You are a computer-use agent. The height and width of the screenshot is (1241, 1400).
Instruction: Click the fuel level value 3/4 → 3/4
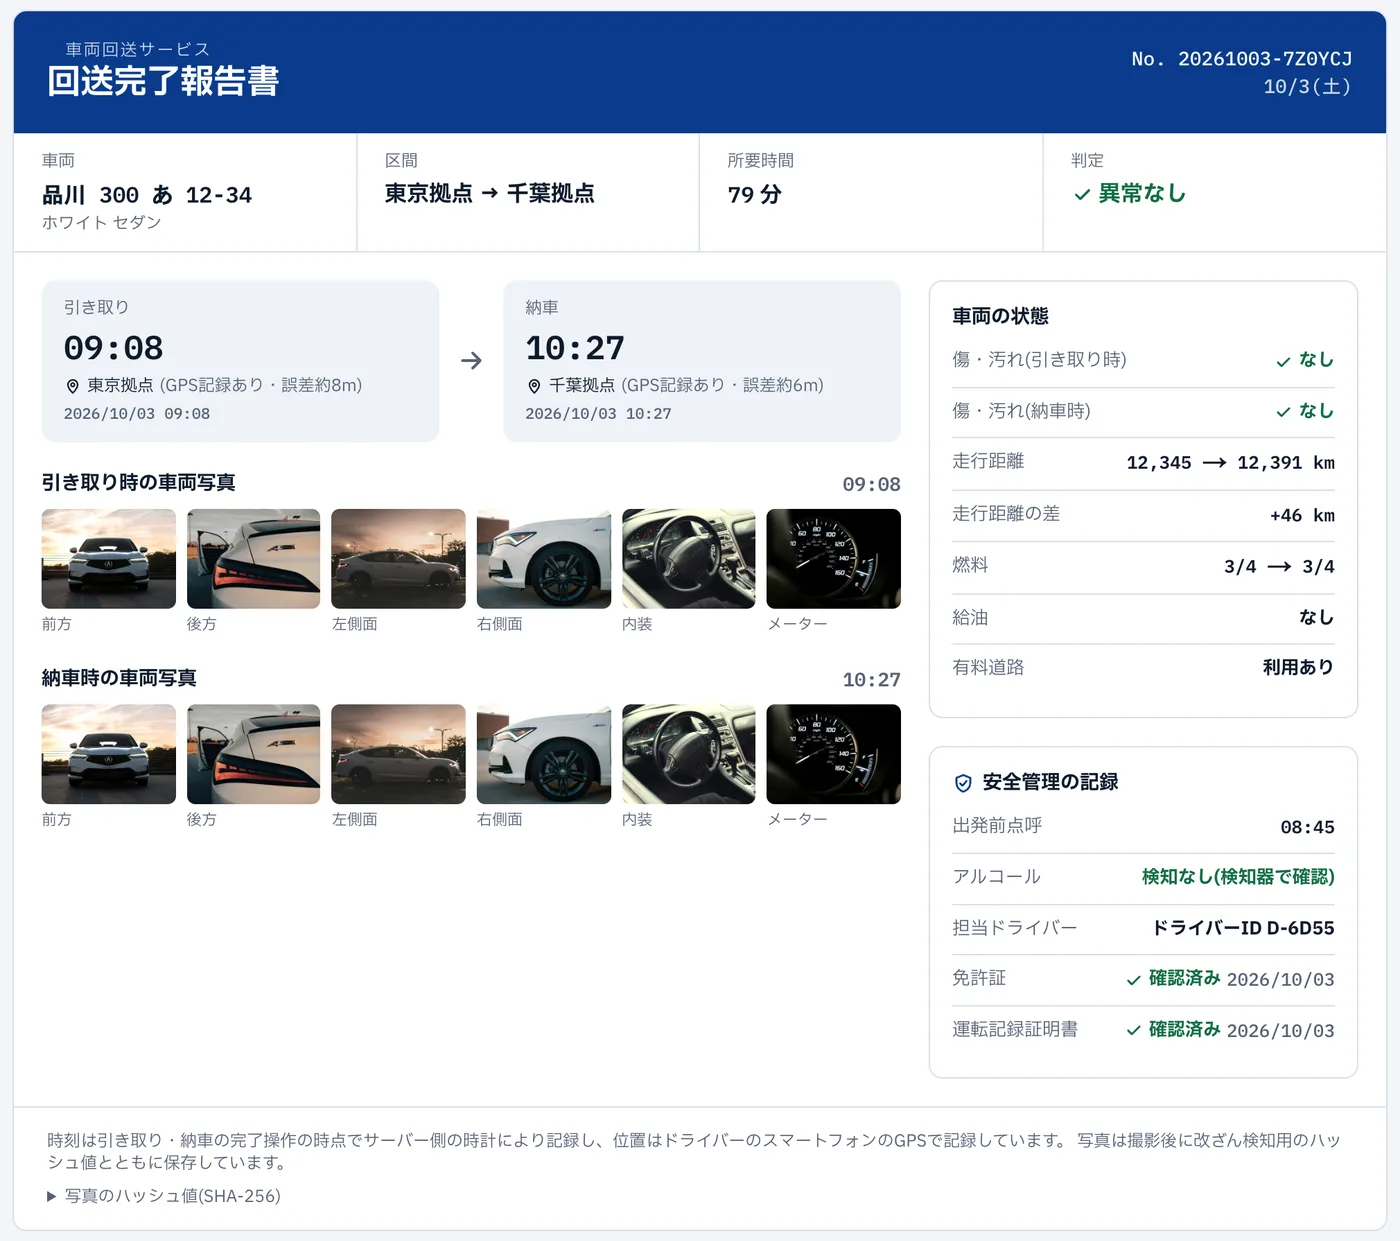pyautogui.click(x=1280, y=567)
